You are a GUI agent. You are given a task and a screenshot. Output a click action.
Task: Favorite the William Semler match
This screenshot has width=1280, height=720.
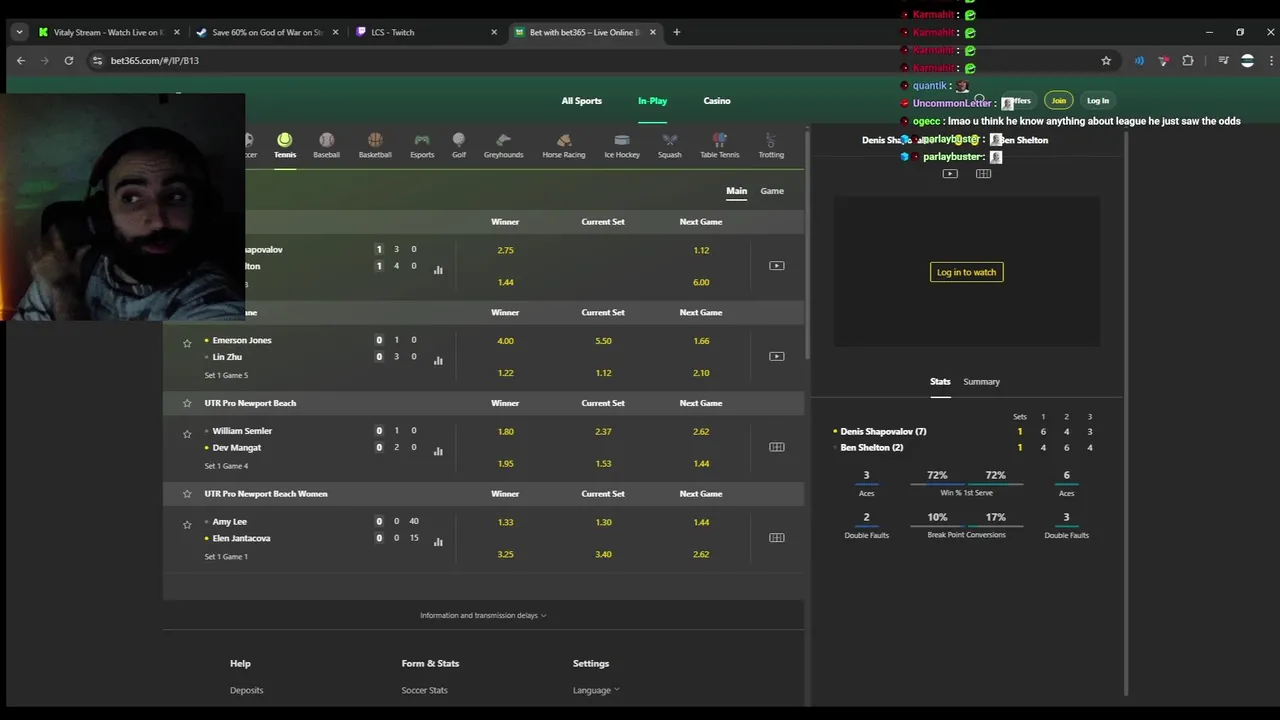[187, 434]
